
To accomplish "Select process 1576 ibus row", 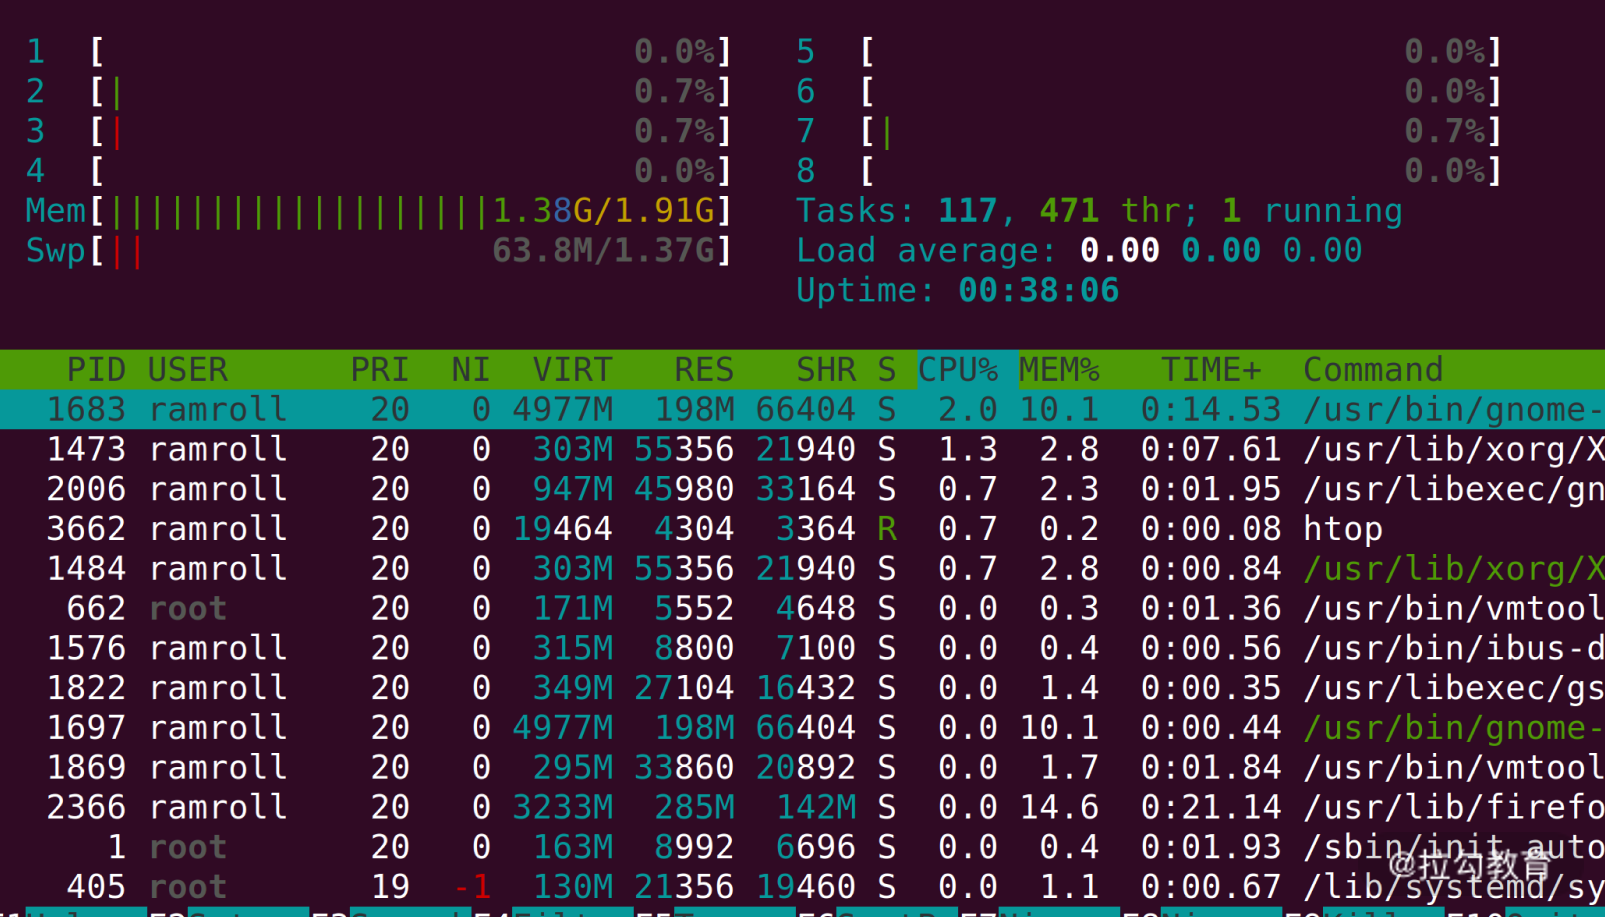I will coord(800,648).
